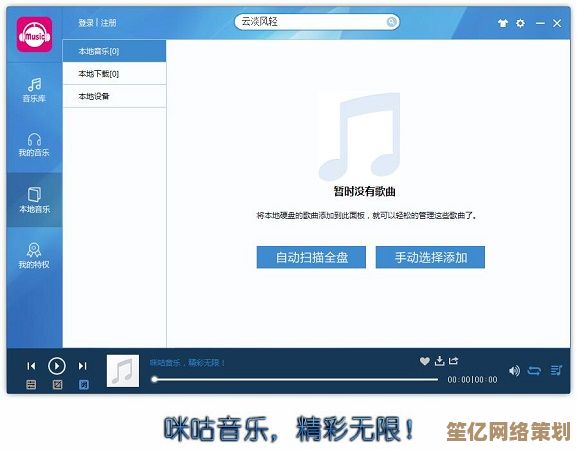Image resolution: width=577 pixels, height=450 pixels.
Task: Click the 暂时没有歌曲 heading
Action: pos(364,191)
